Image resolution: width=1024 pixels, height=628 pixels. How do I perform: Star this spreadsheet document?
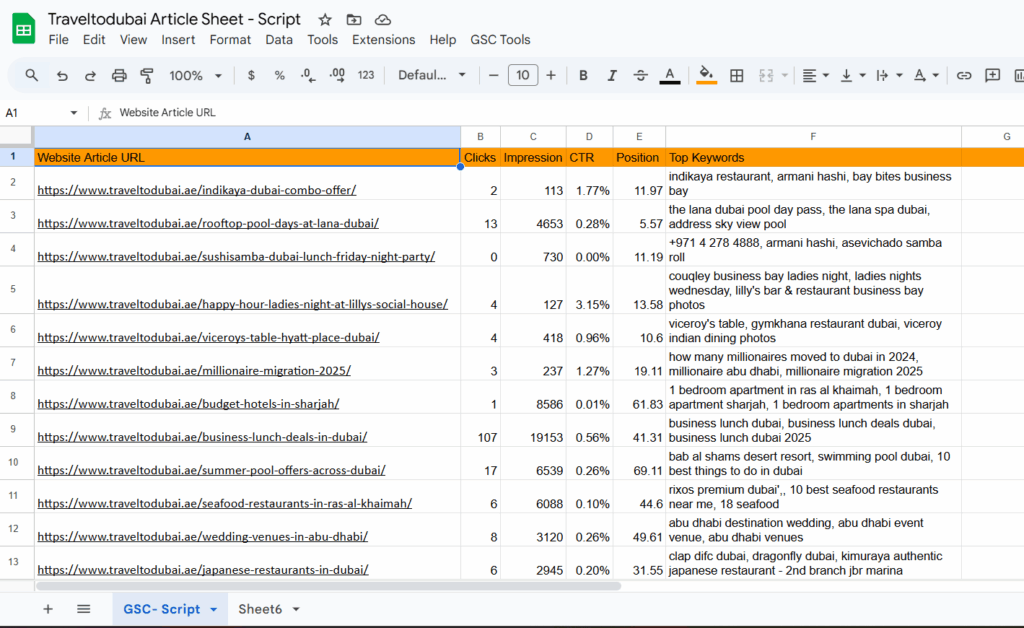(x=325, y=20)
